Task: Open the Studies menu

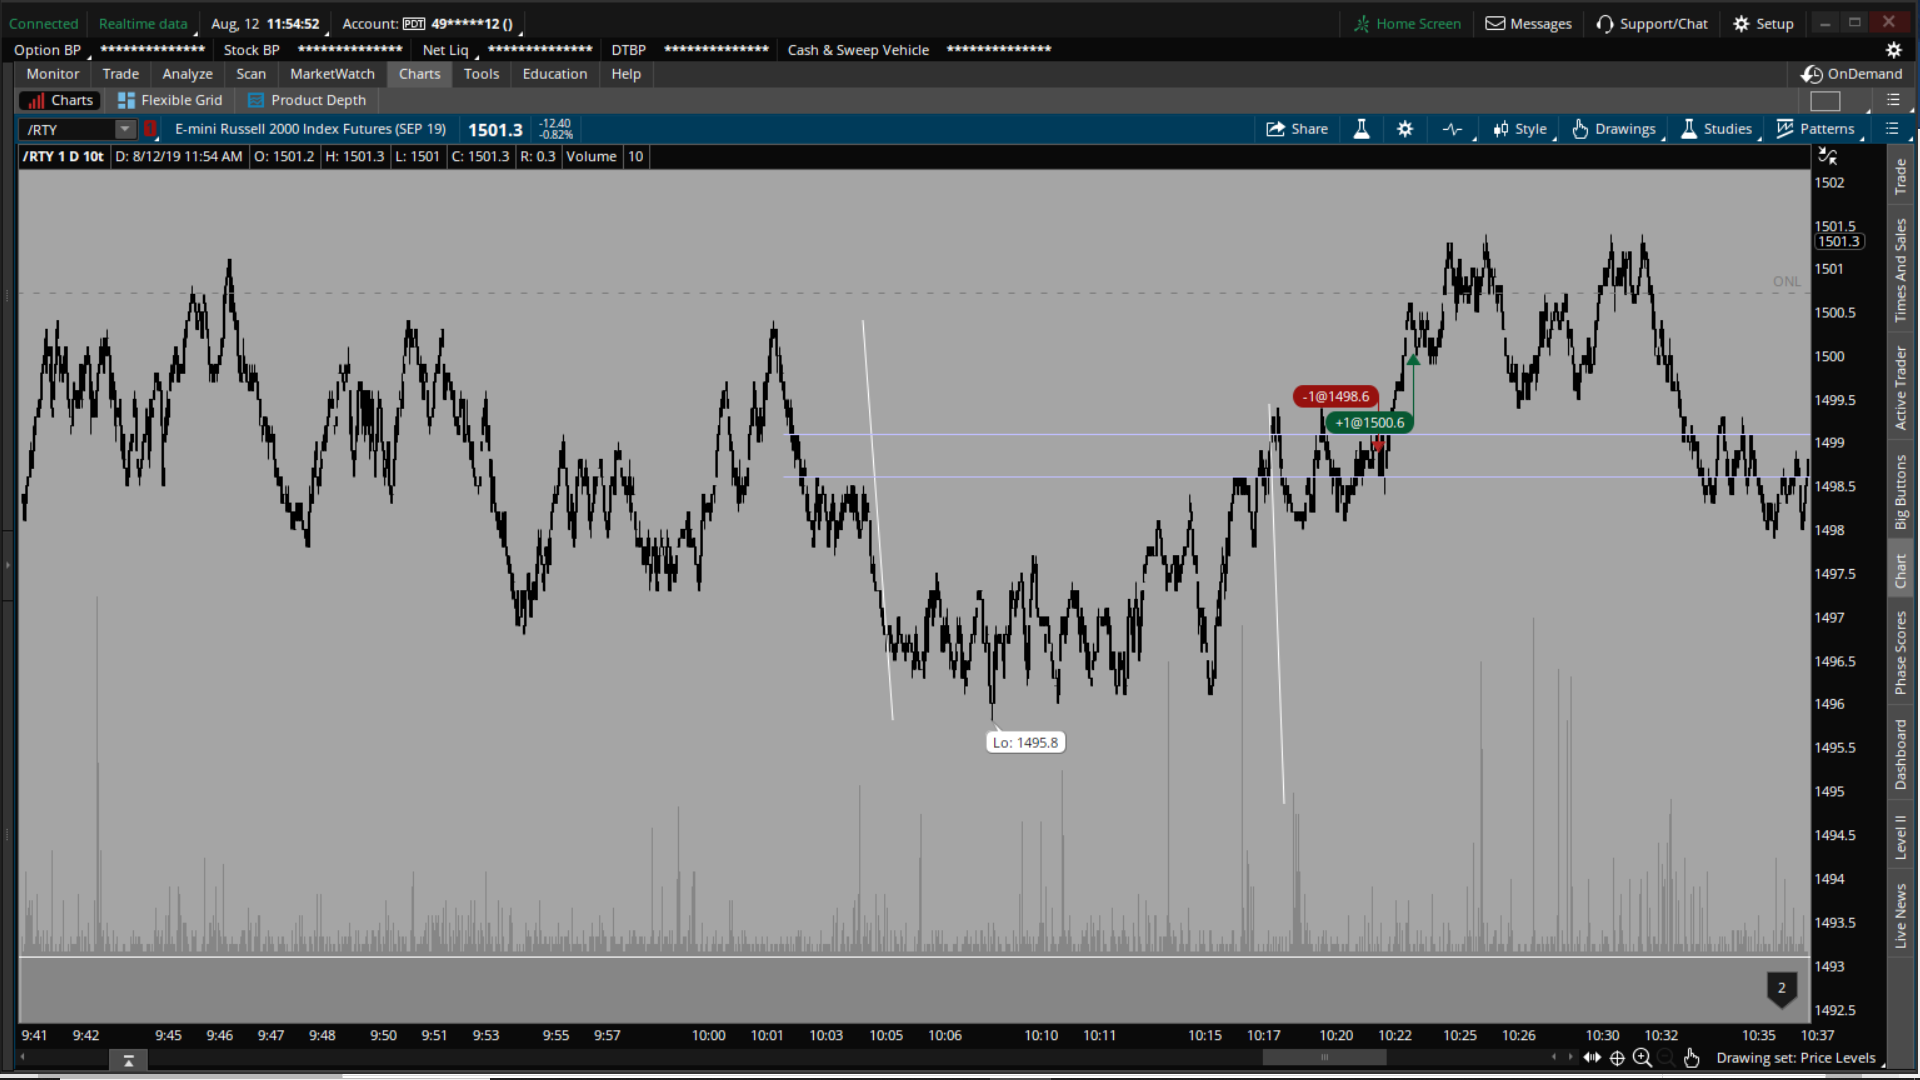Action: [x=1716, y=129]
